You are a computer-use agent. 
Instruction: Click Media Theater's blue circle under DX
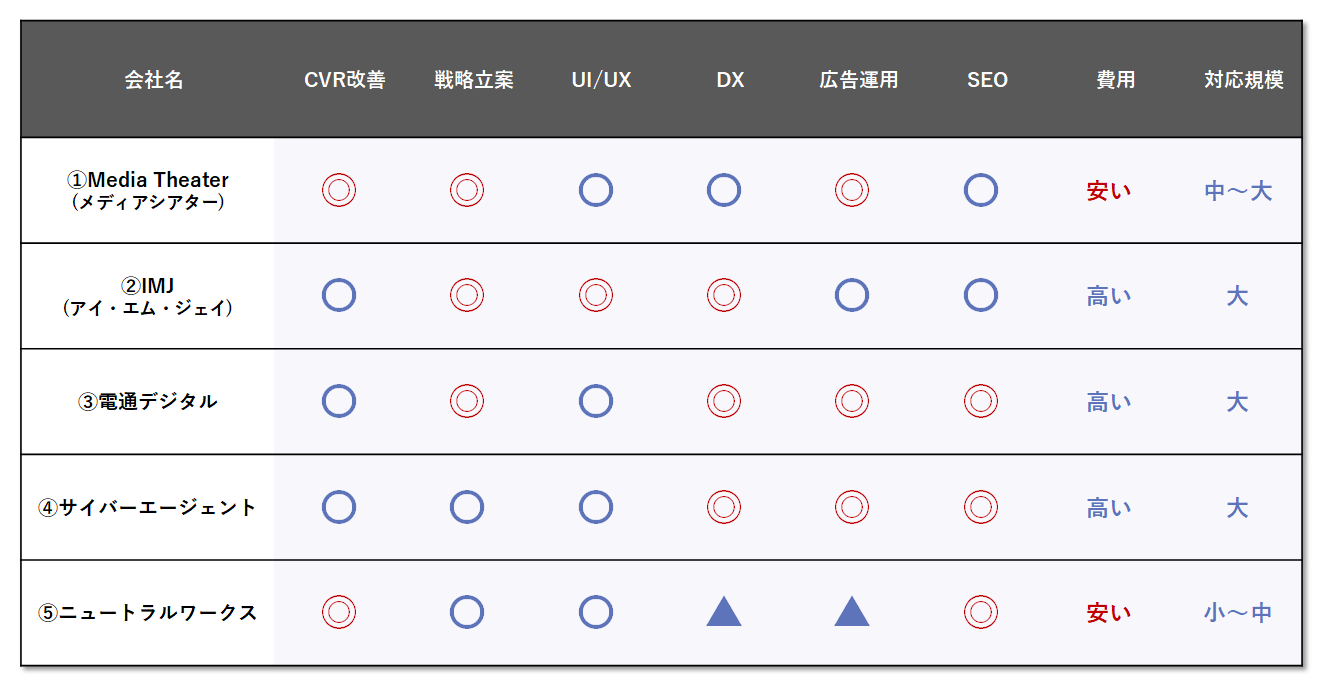[724, 190]
